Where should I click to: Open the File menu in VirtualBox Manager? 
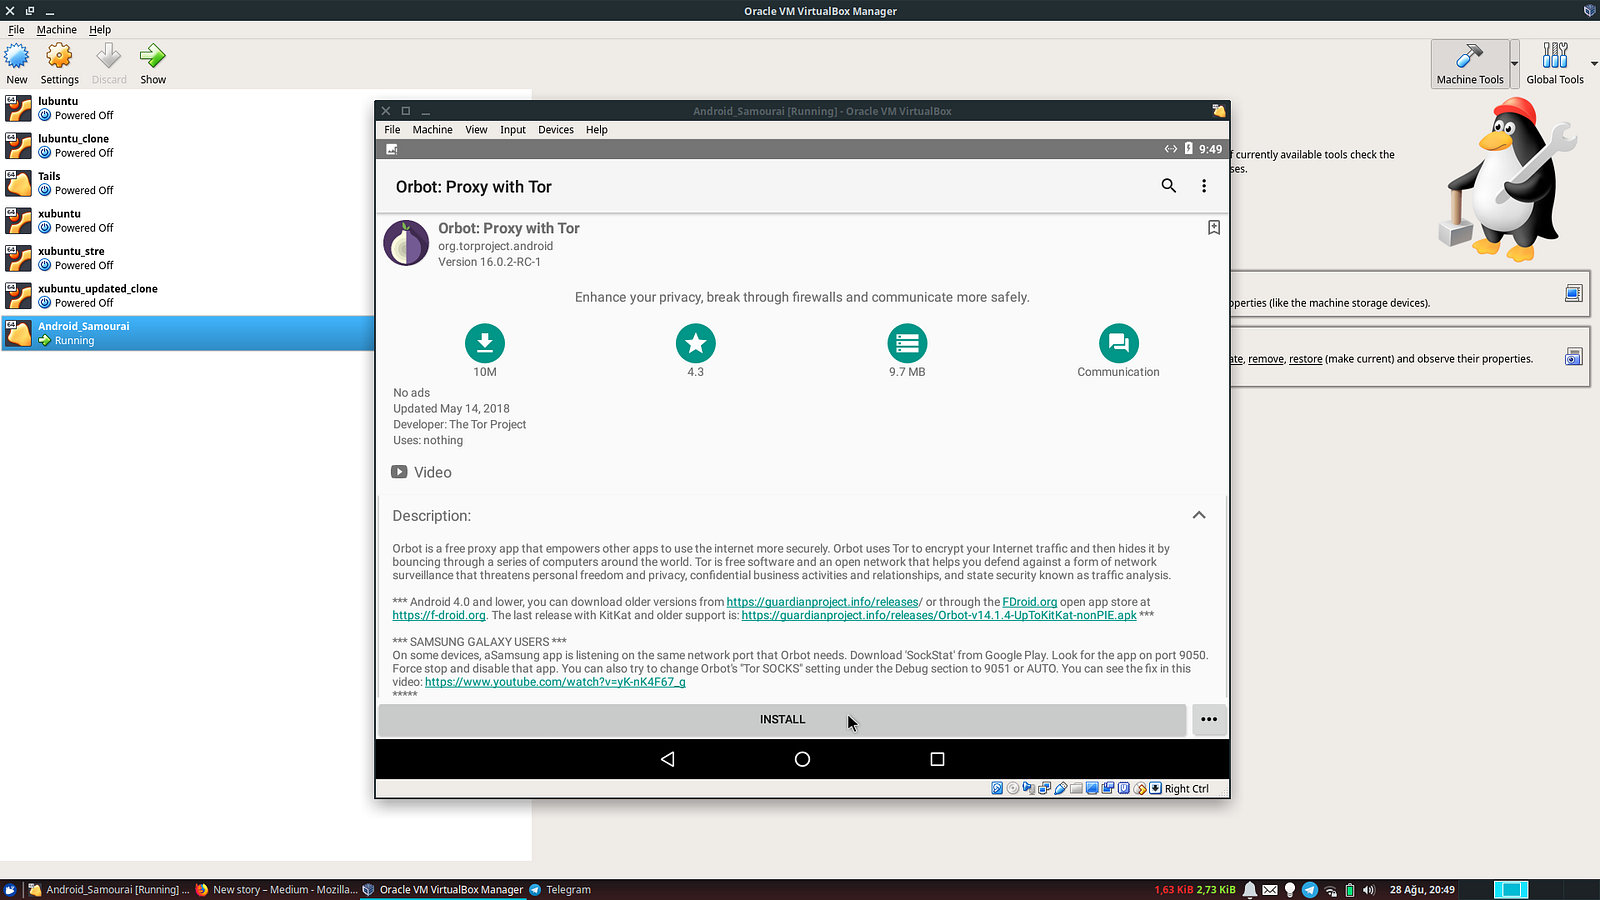pos(16,30)
